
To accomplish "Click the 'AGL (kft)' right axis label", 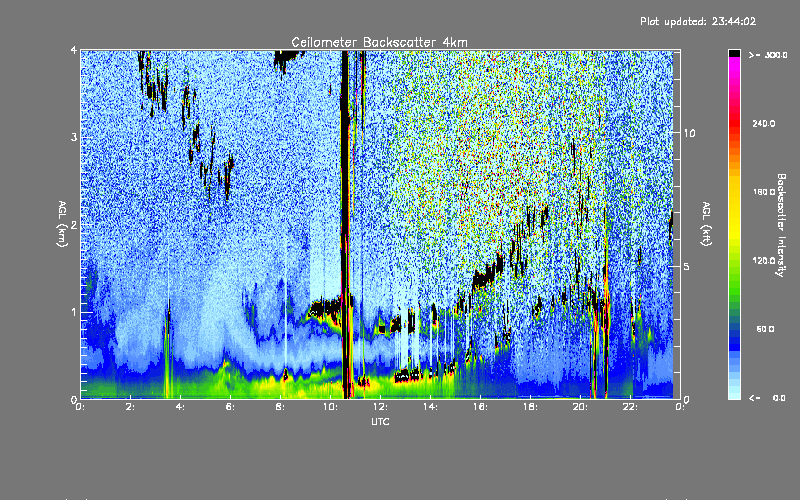I will [706, 224].
